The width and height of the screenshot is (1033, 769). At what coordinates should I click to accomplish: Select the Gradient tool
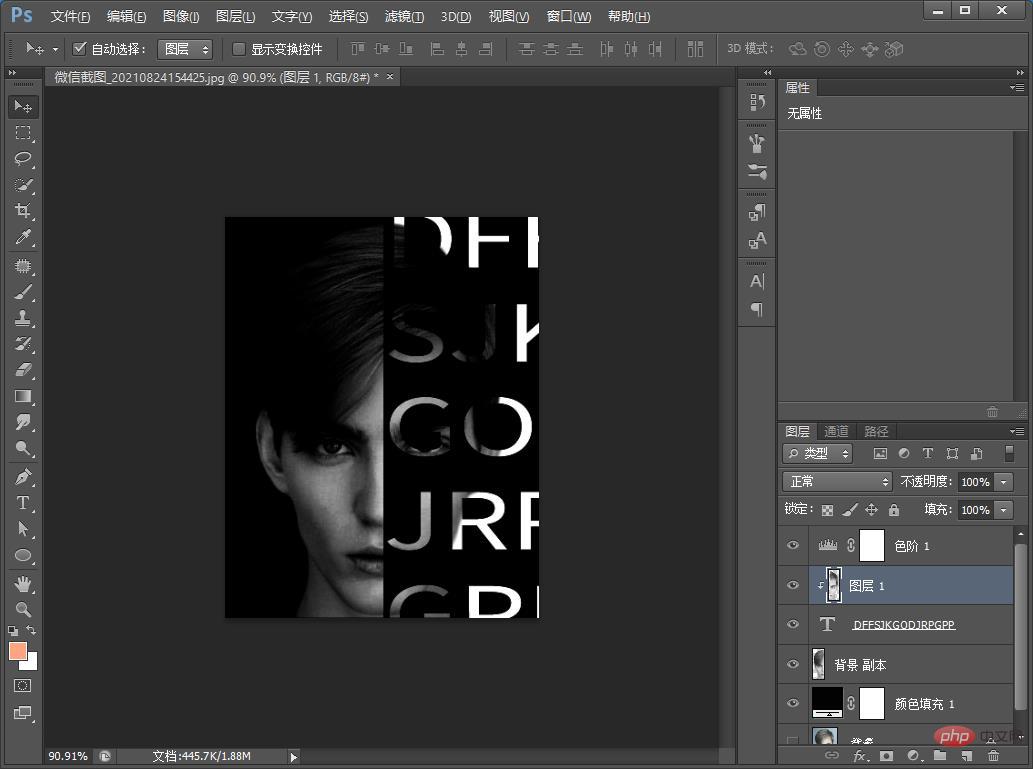23,396
